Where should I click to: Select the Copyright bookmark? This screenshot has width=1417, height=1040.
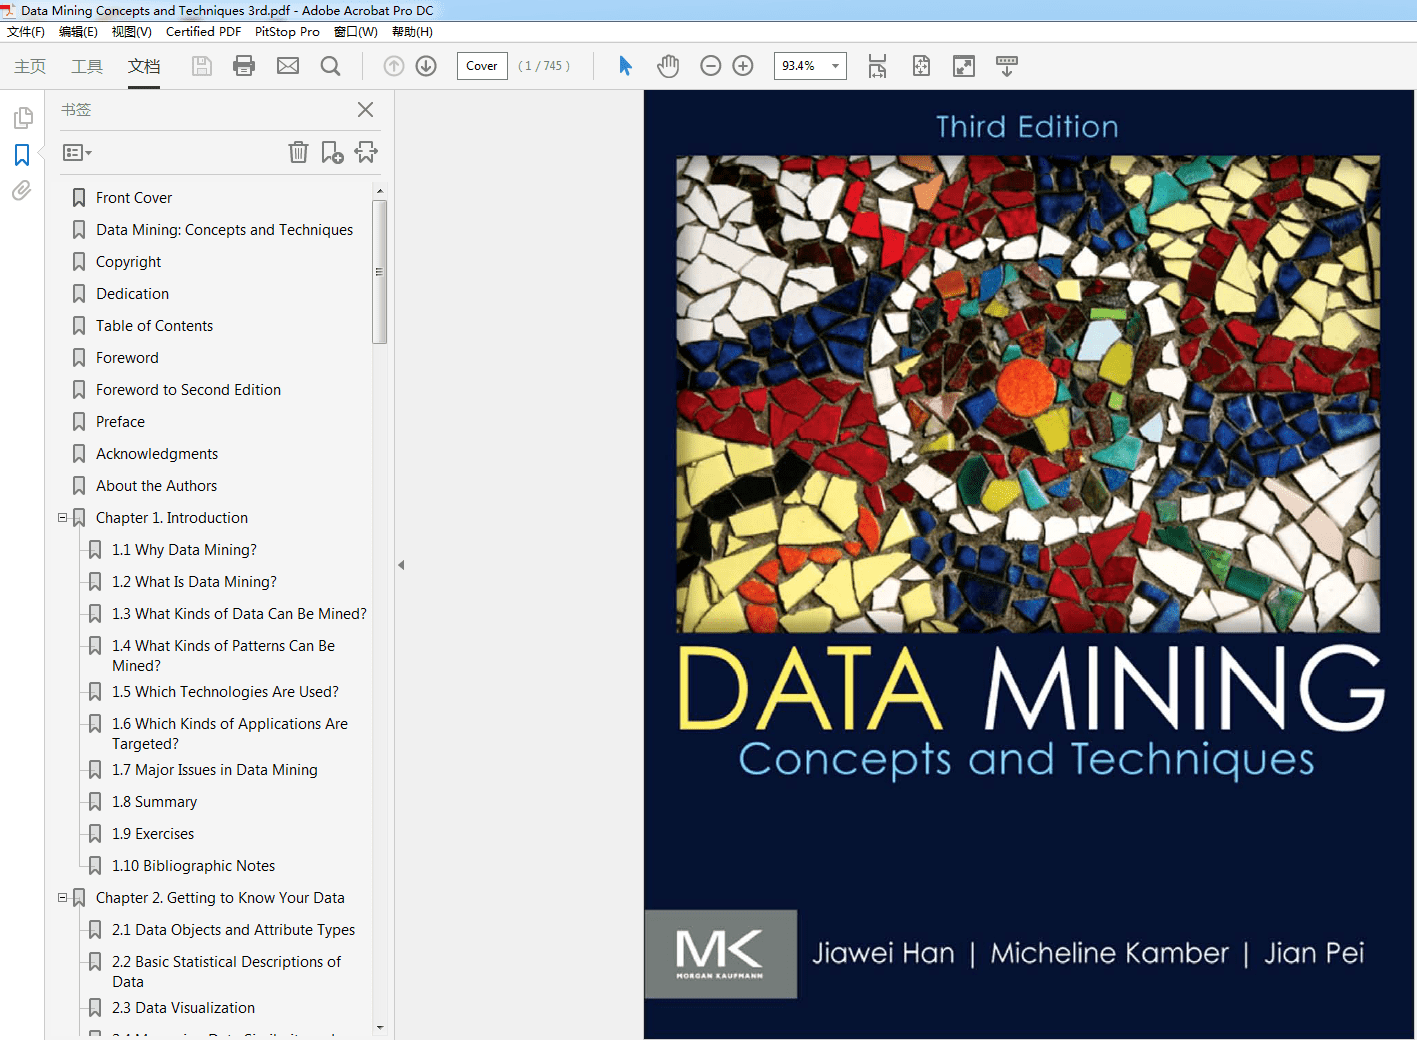[x=129, y=261]
